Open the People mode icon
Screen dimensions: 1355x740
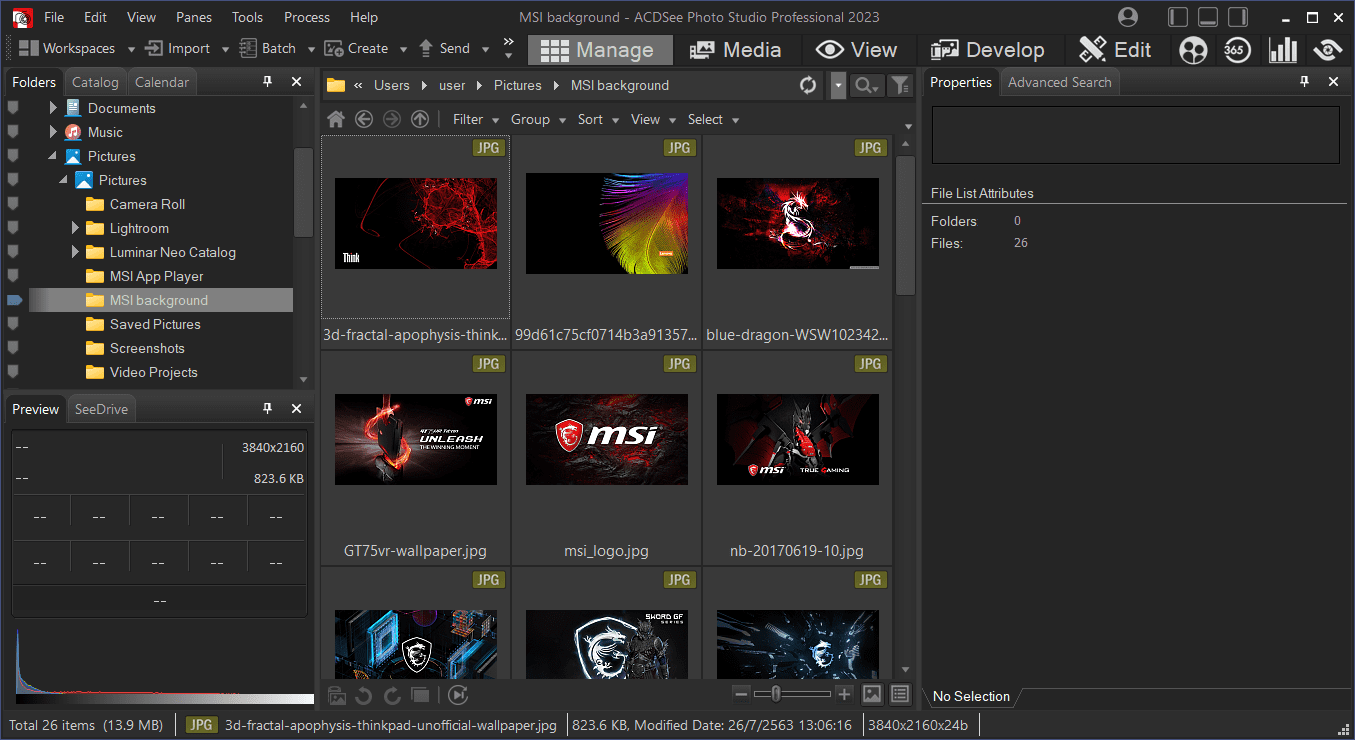coord(1193,50)
